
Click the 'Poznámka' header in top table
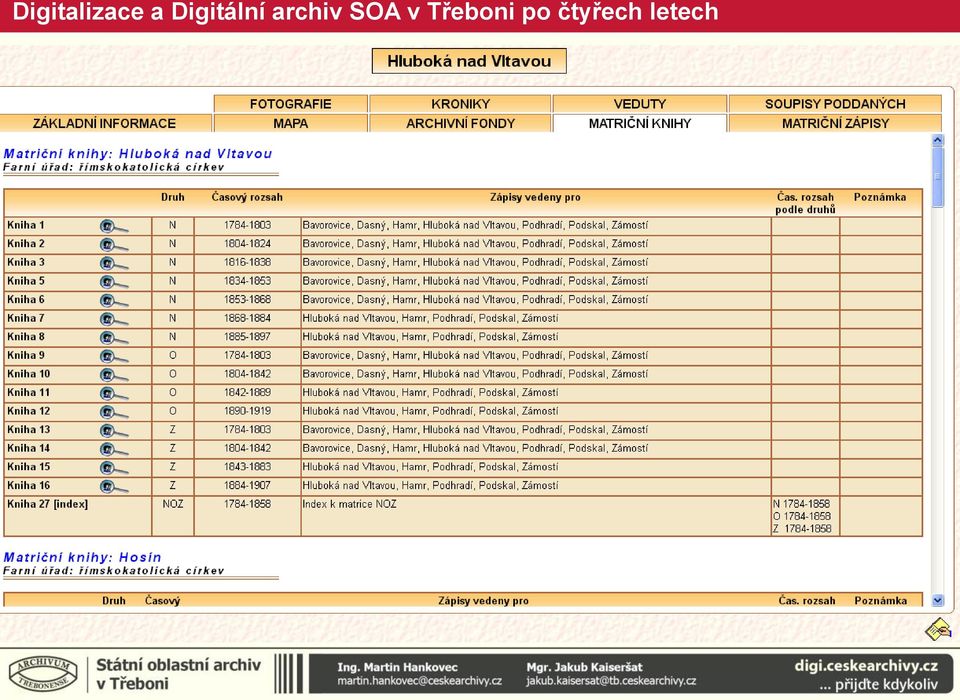[880, 197]
